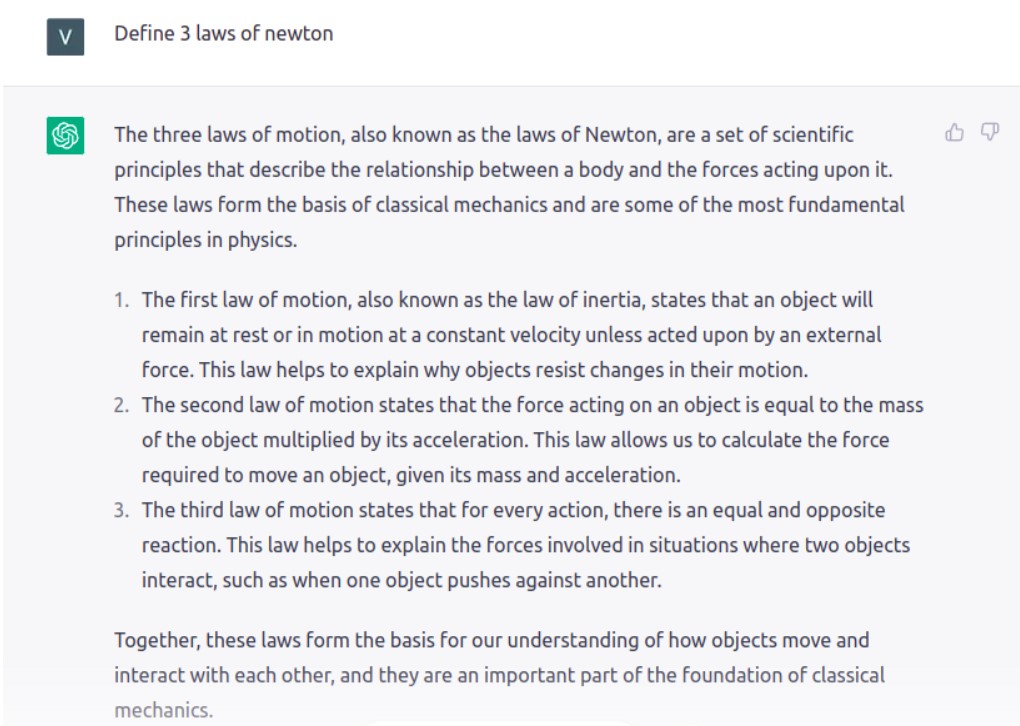Screen dimensions: 1020x726
Task: Click the list number 2. marker
Action: [x=122, y=405]
